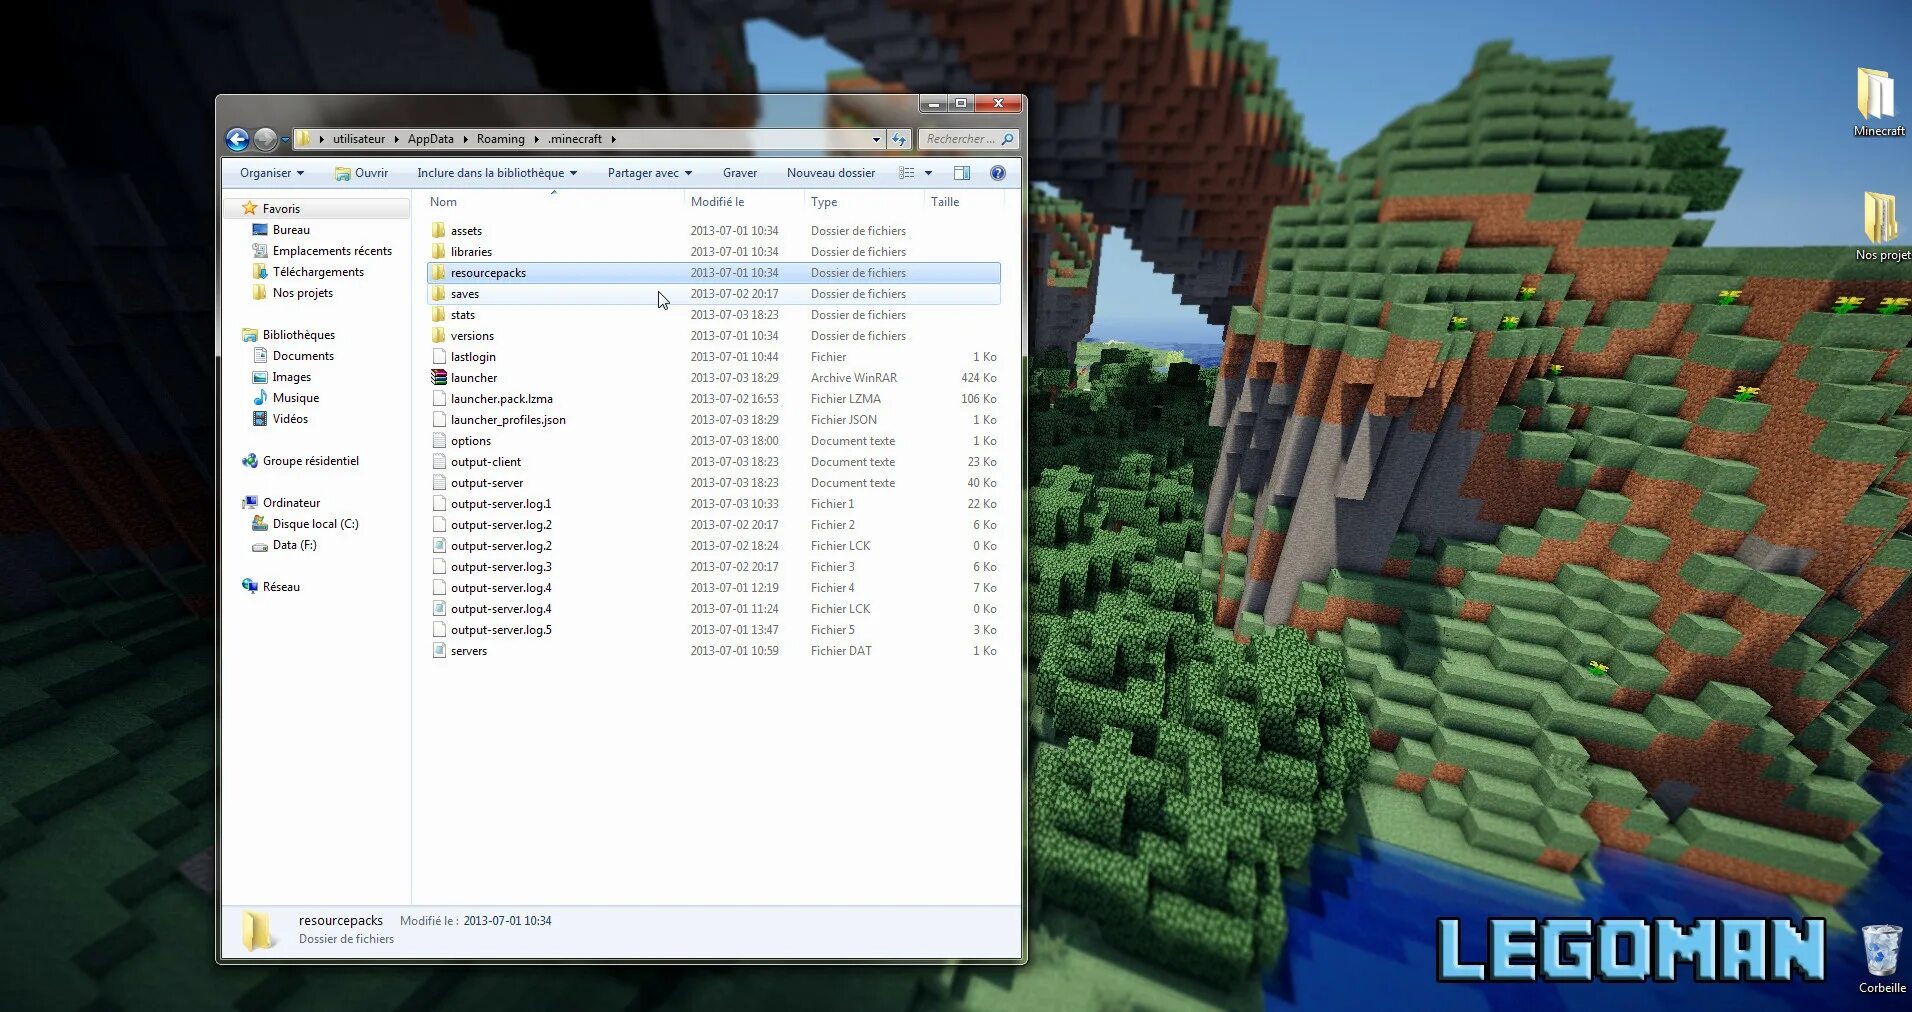Select the servers DAT file icon

click(438, 650)
